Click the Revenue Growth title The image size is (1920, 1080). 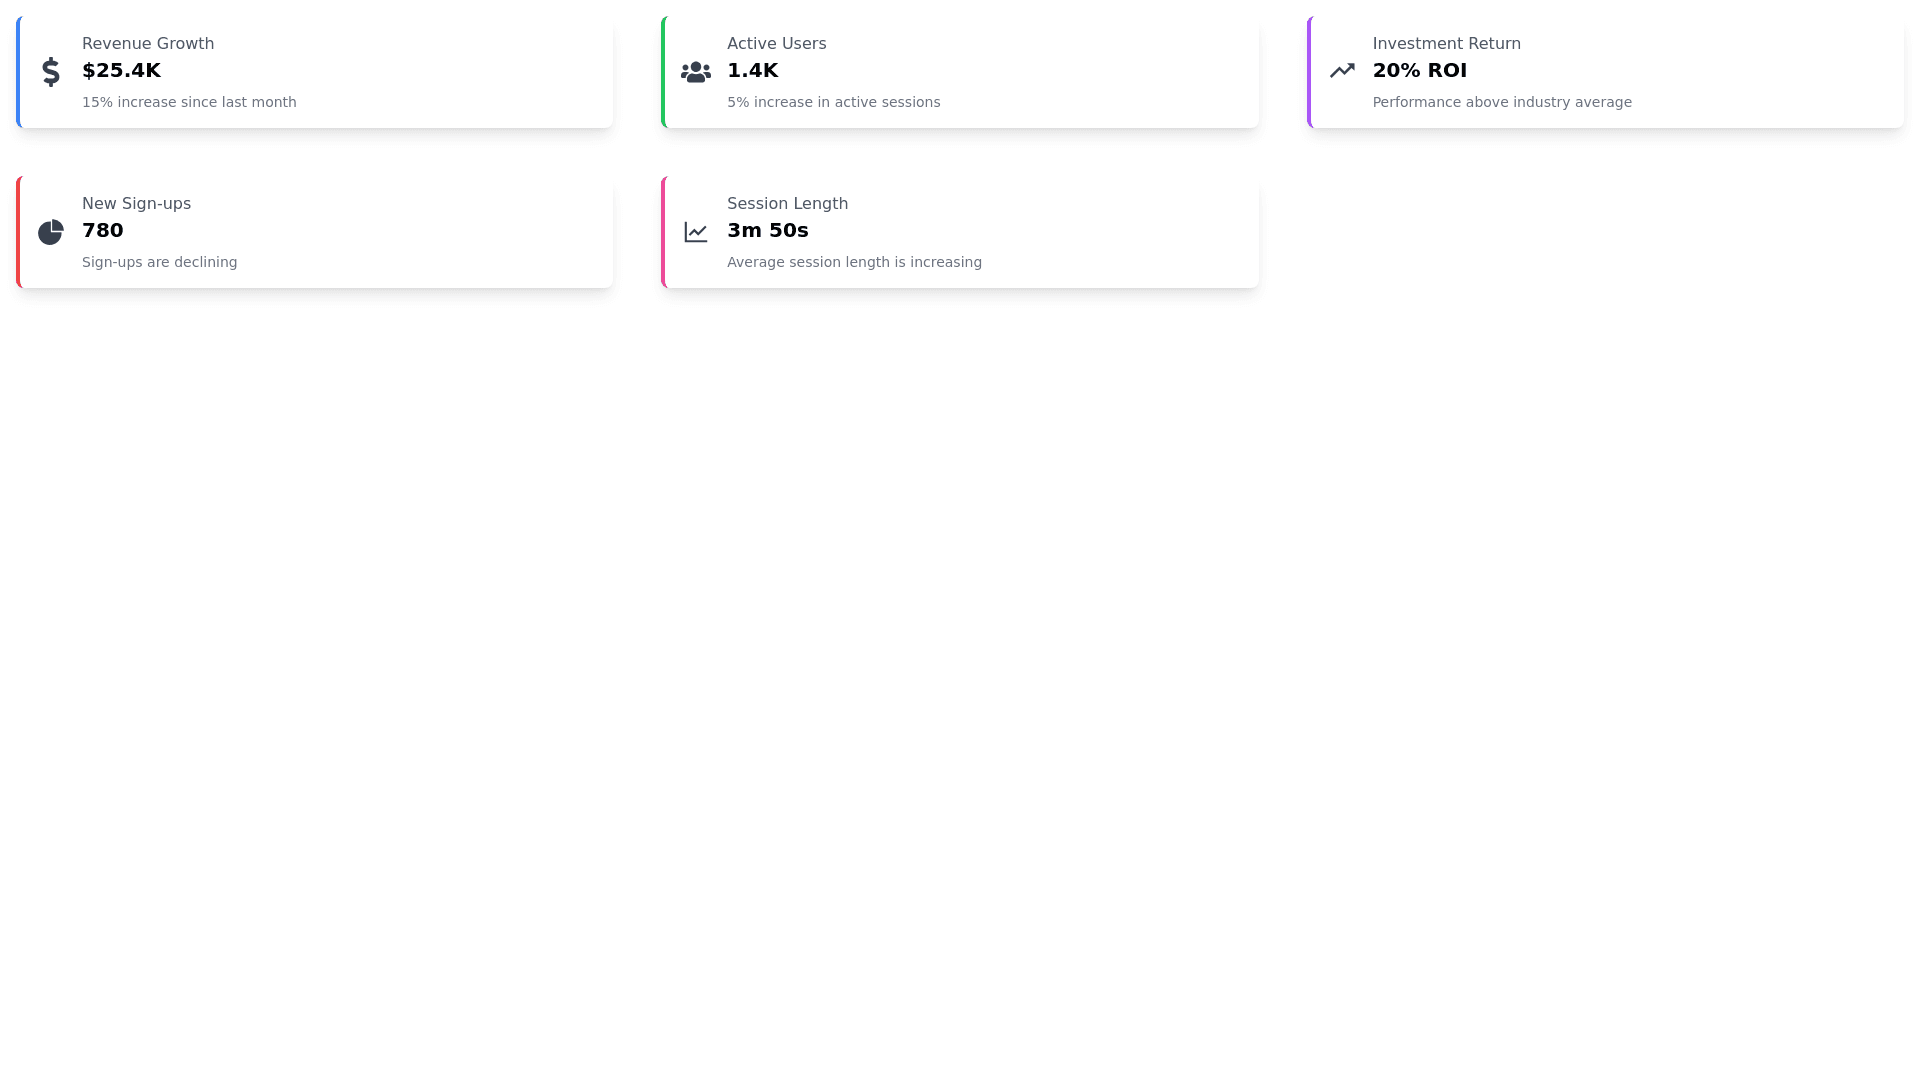coord(148,44)
